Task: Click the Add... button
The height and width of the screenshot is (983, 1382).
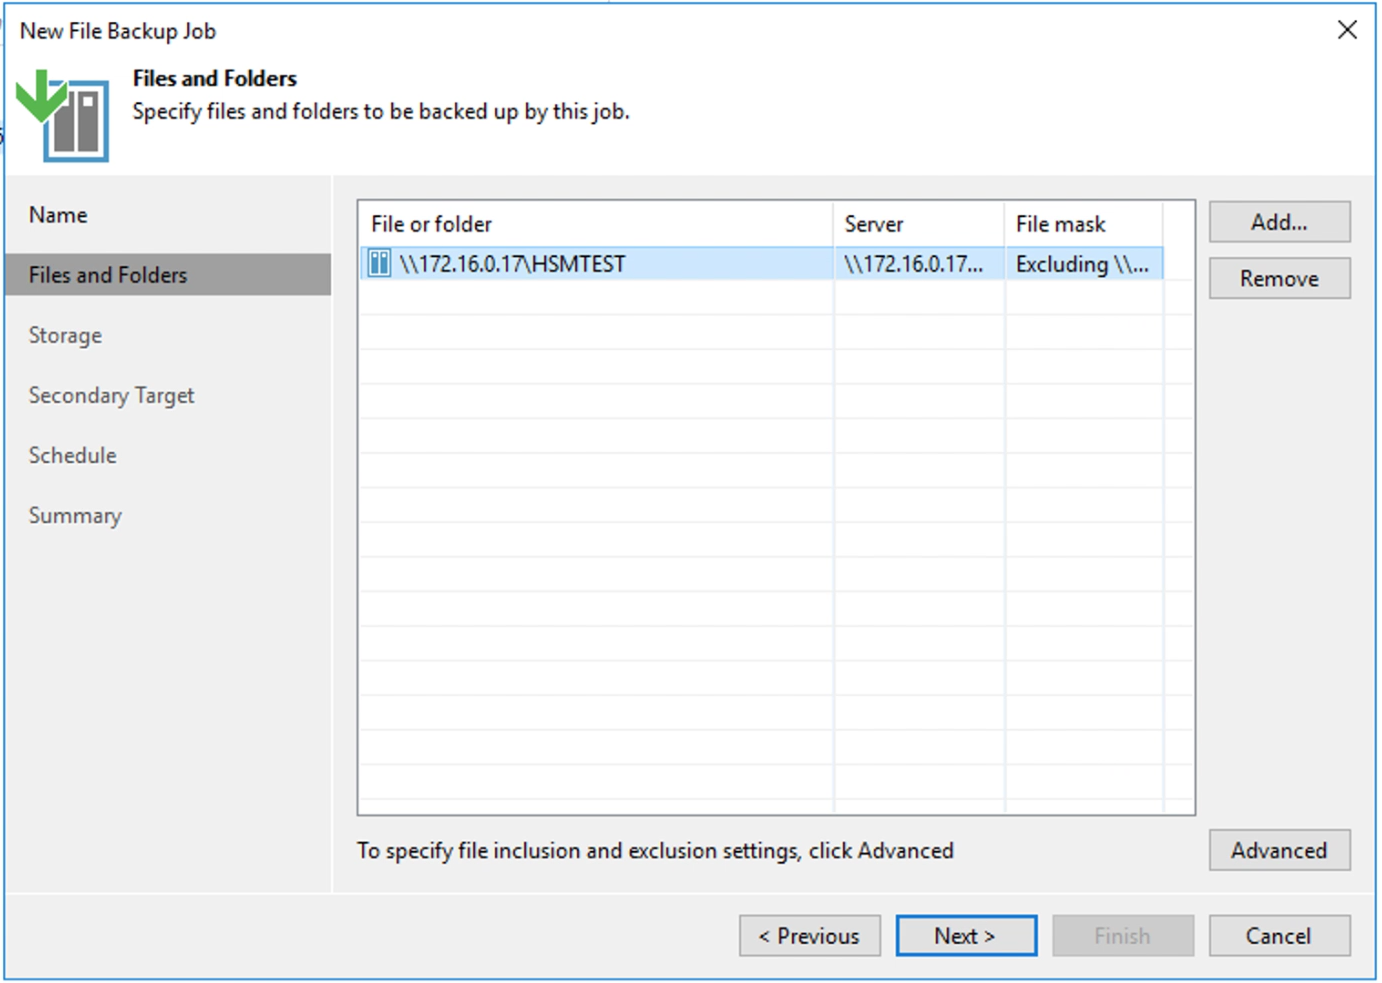Action: pyautogui.click(x=1278, y=222)
